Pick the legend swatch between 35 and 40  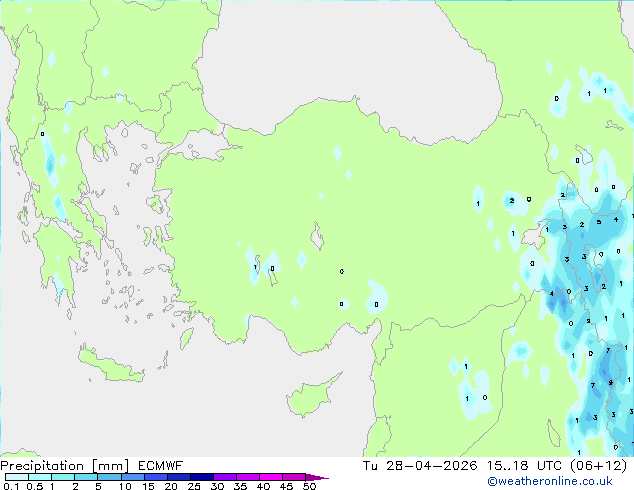click(247, 477)
